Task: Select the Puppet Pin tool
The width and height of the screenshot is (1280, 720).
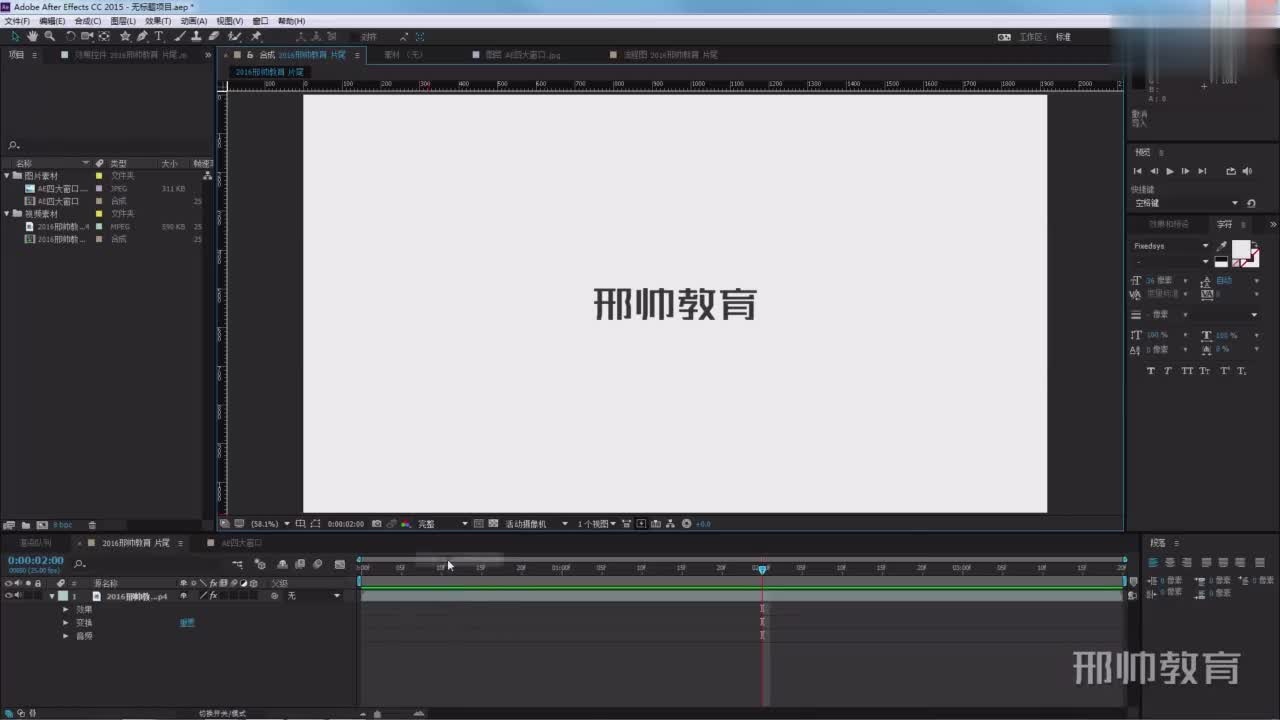Action: click(256, 36)
